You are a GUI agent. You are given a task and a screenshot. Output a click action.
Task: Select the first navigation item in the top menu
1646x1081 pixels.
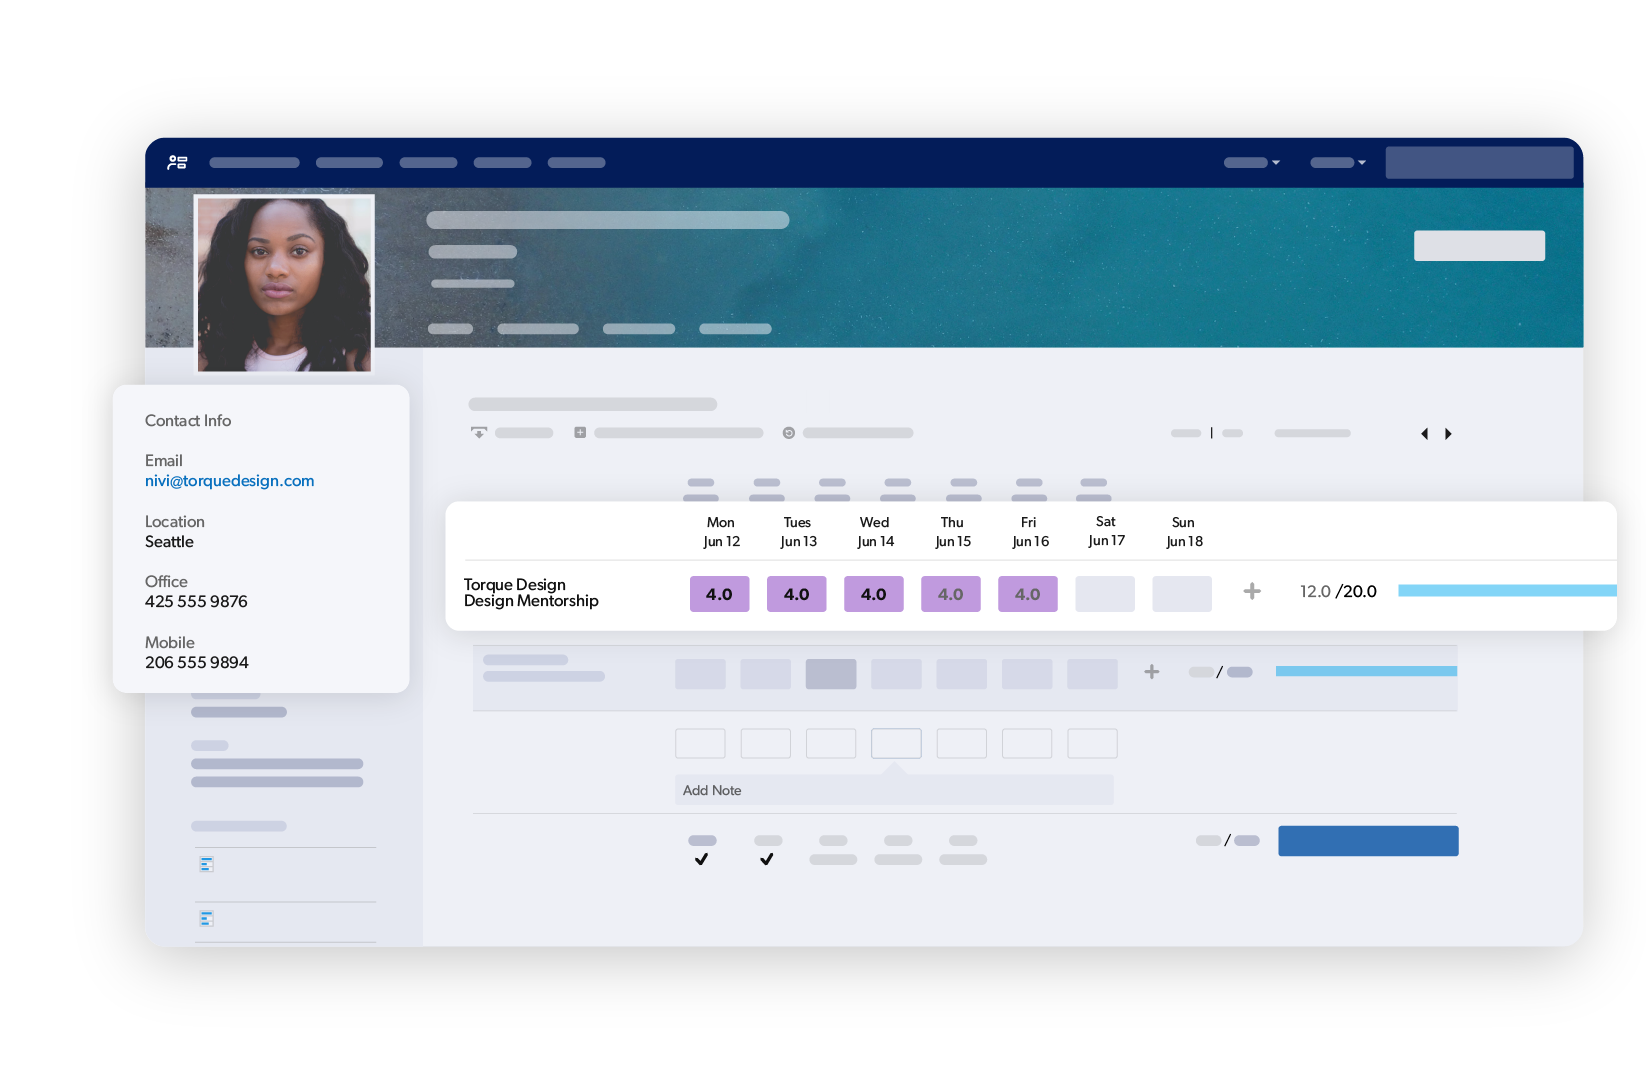click(x=254, y=162)
